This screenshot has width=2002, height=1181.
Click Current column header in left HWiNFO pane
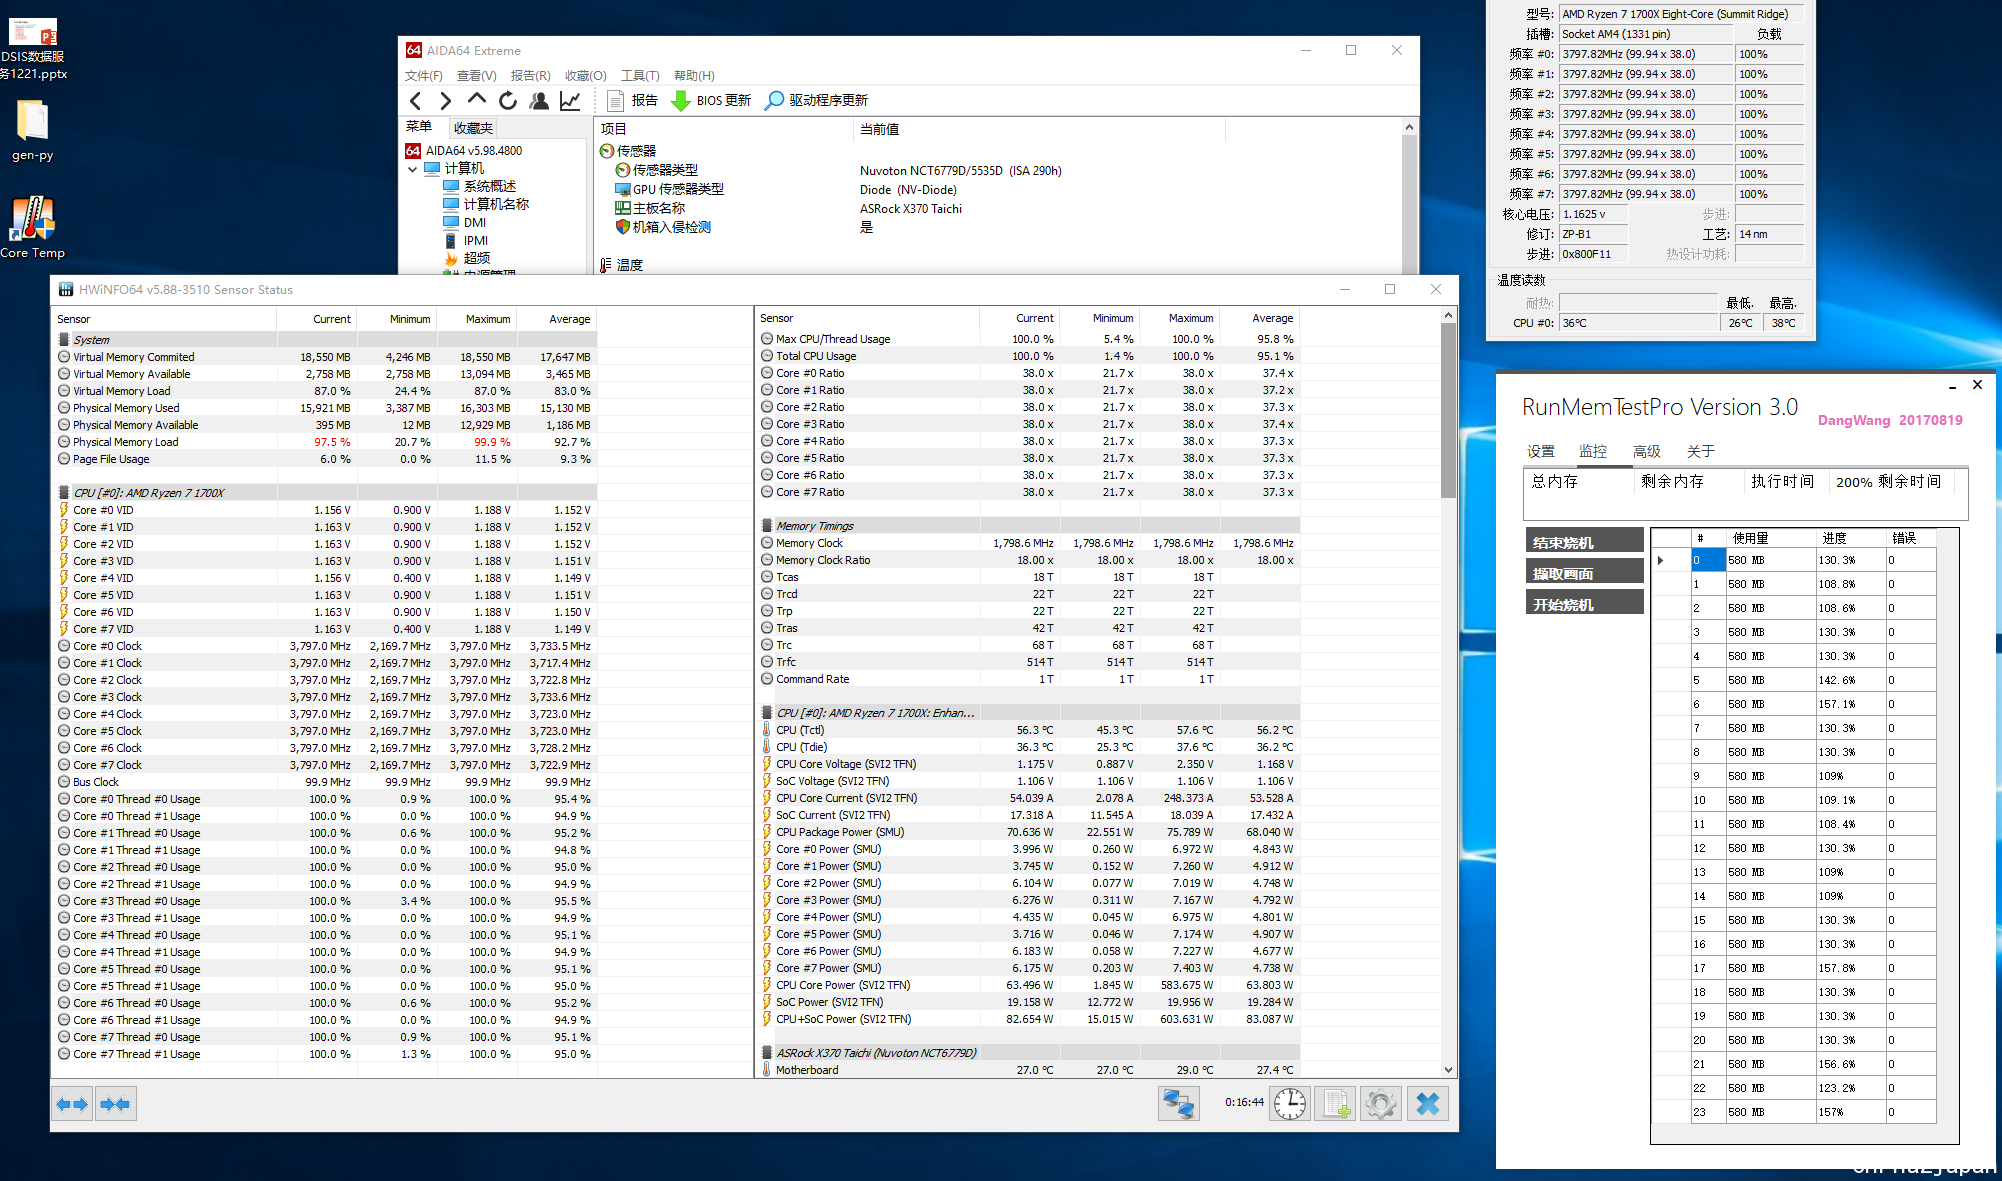pos(316,319)
